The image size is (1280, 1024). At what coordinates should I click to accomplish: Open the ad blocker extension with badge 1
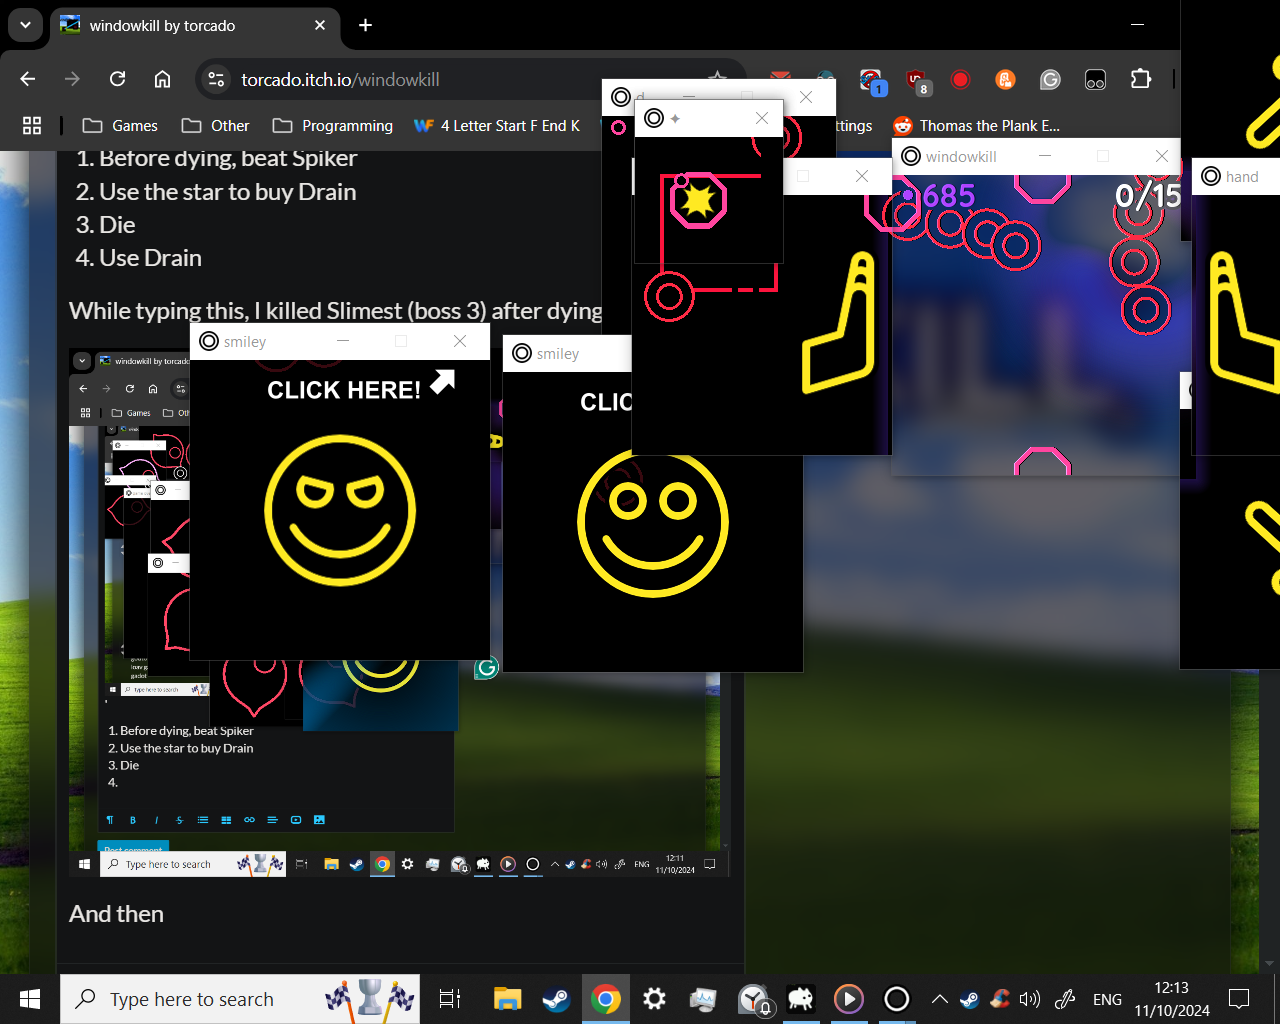(x=872, y=80)
